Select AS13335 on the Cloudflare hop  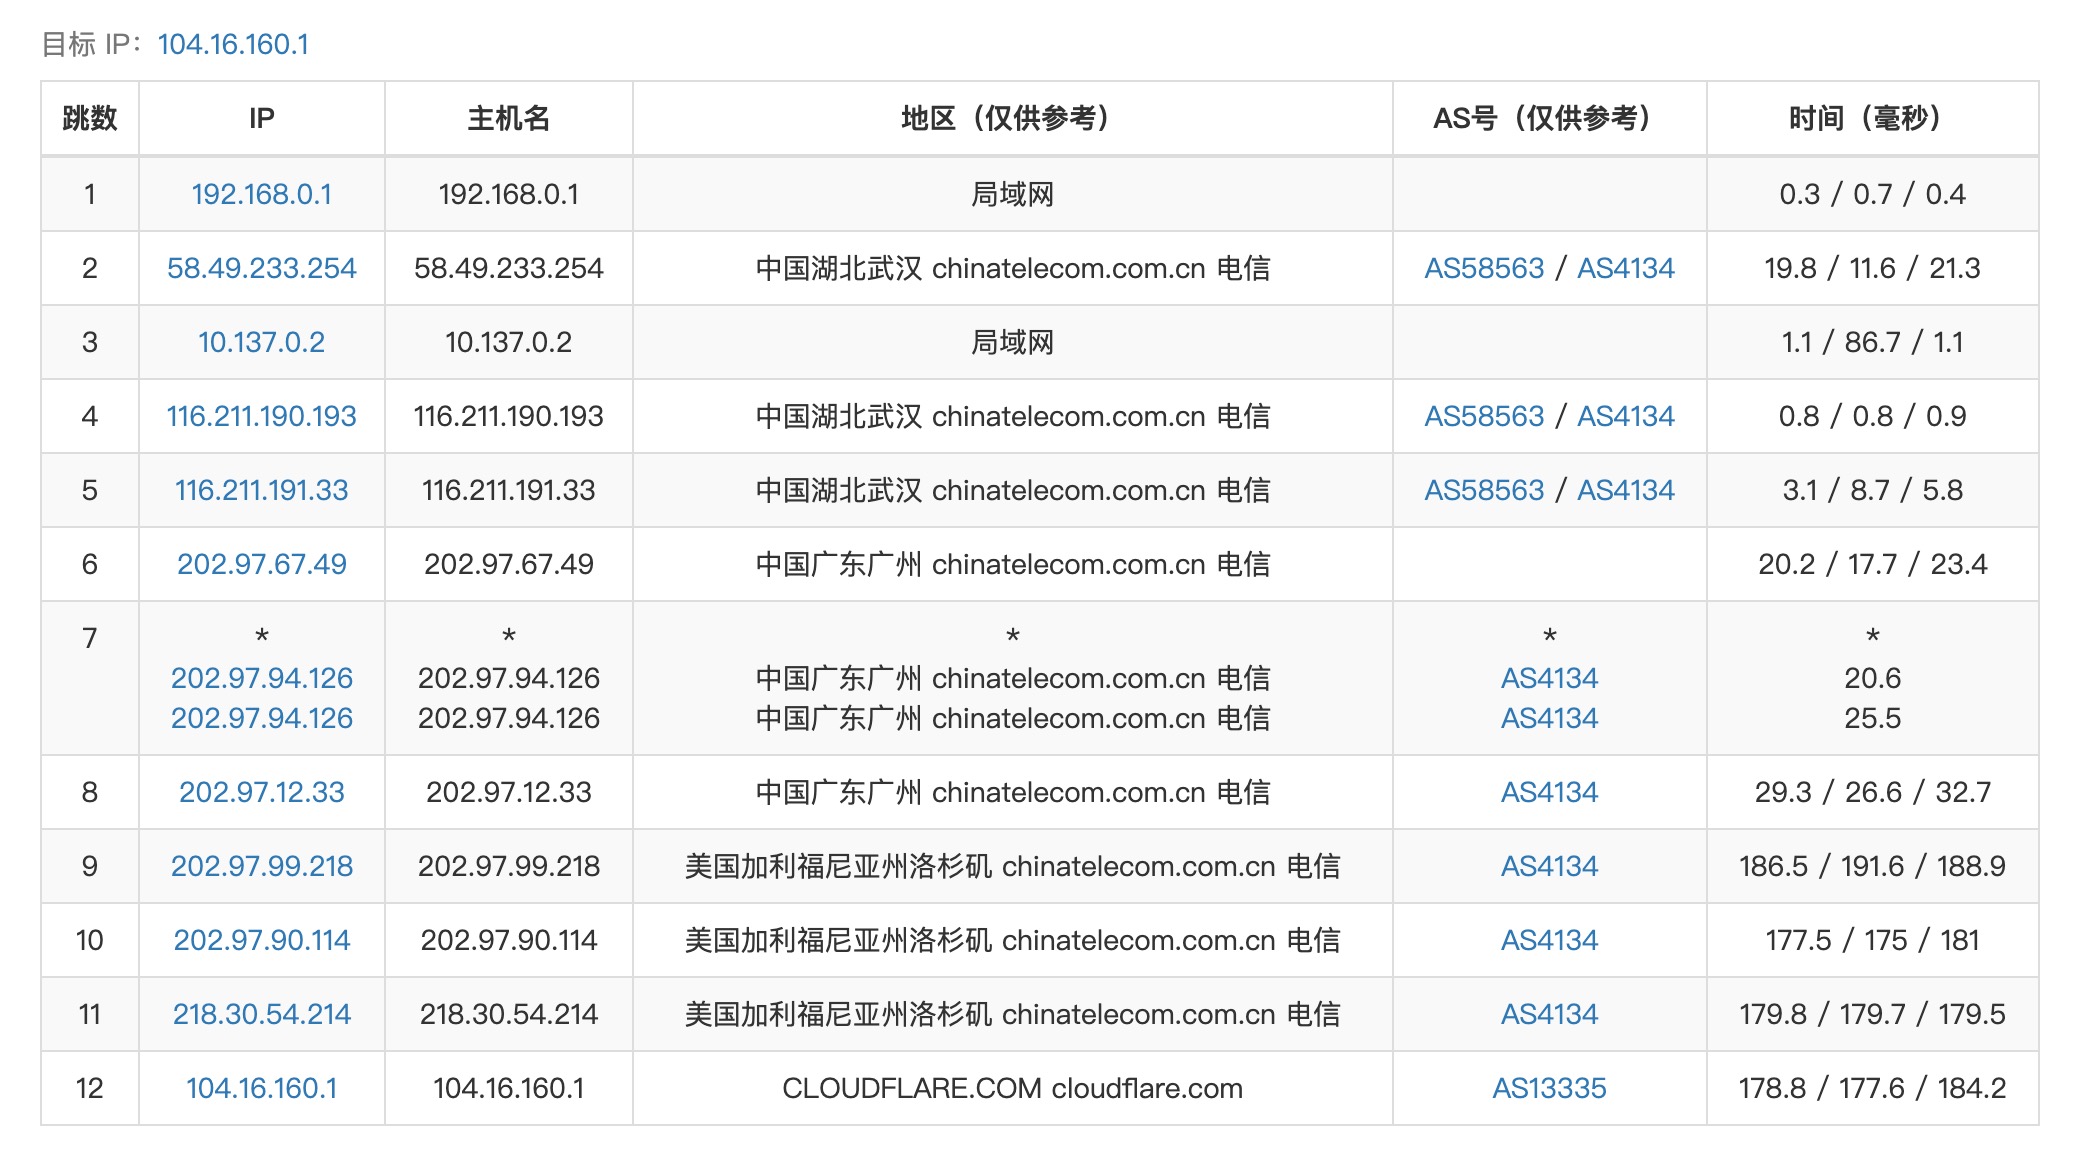click(1550, 1088)
